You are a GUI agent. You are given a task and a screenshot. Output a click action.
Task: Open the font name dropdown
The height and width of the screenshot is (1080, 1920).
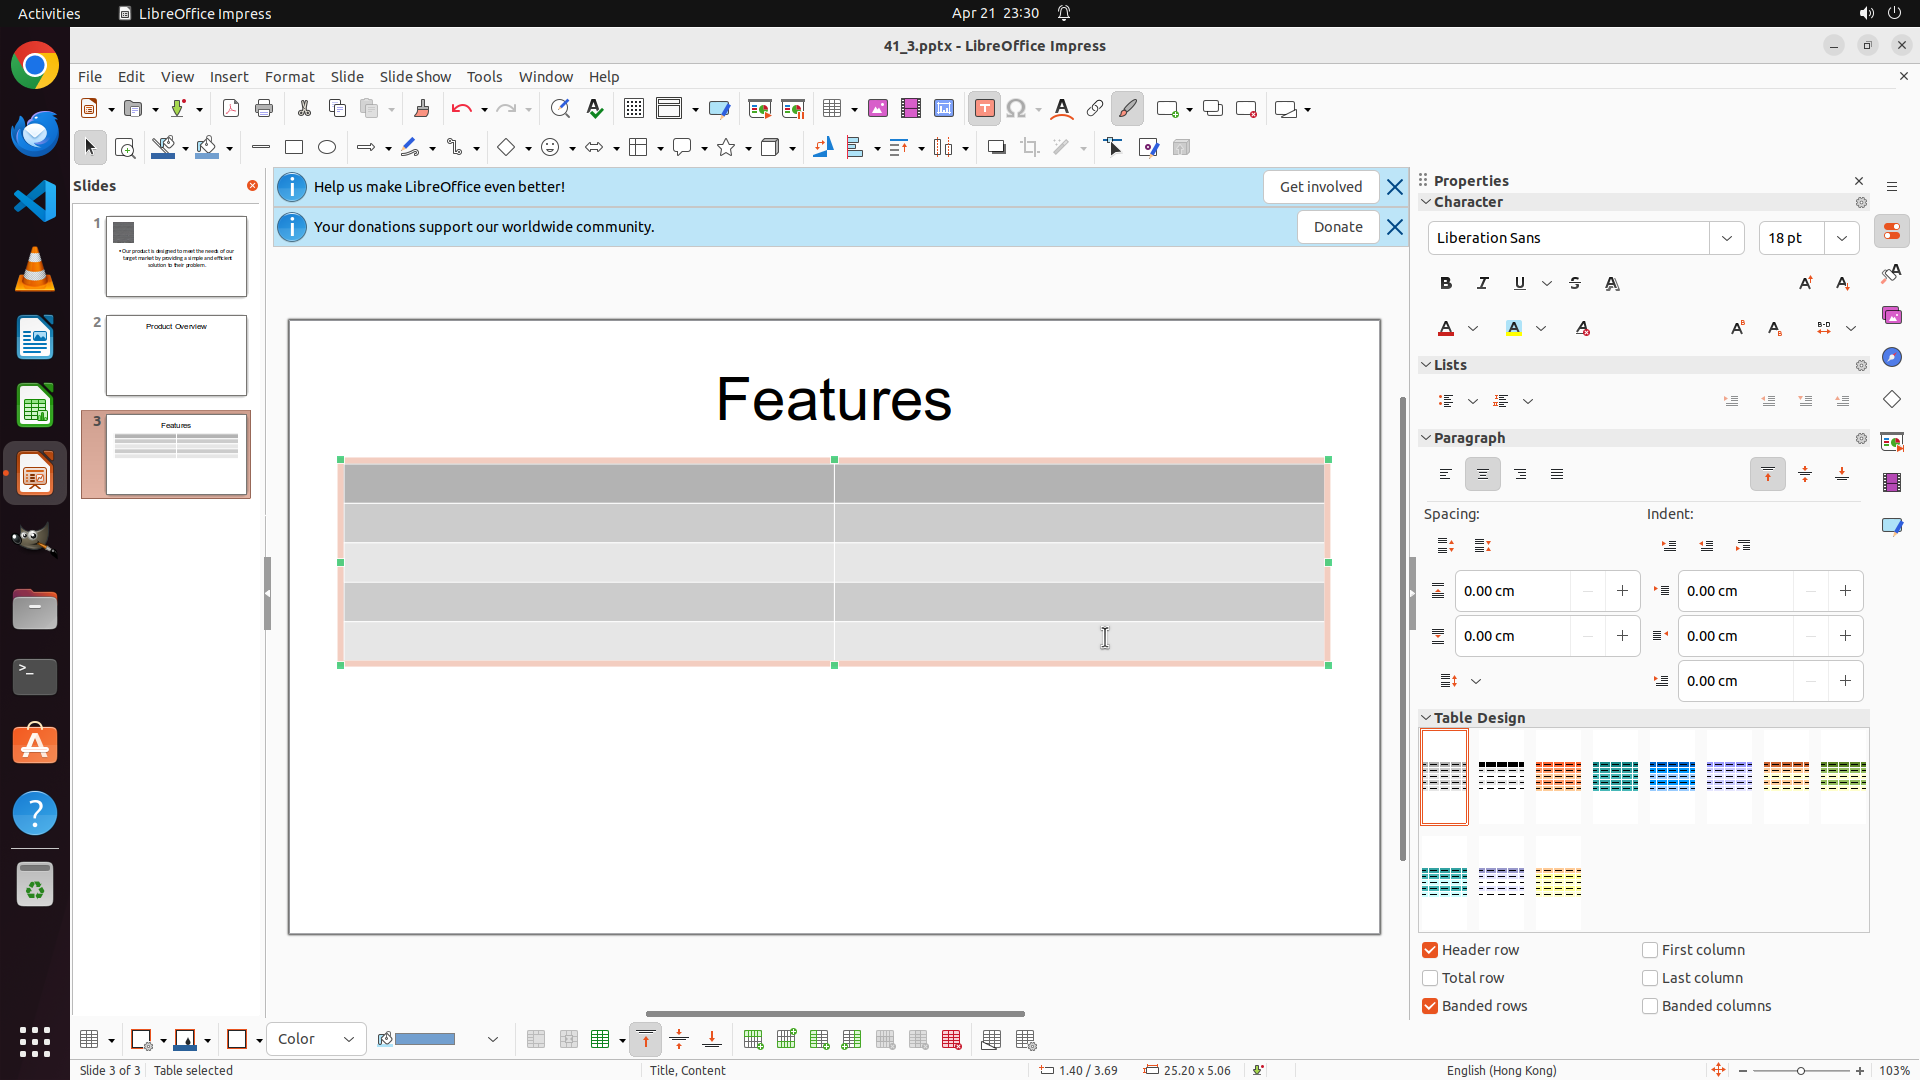pos(1727,238)
